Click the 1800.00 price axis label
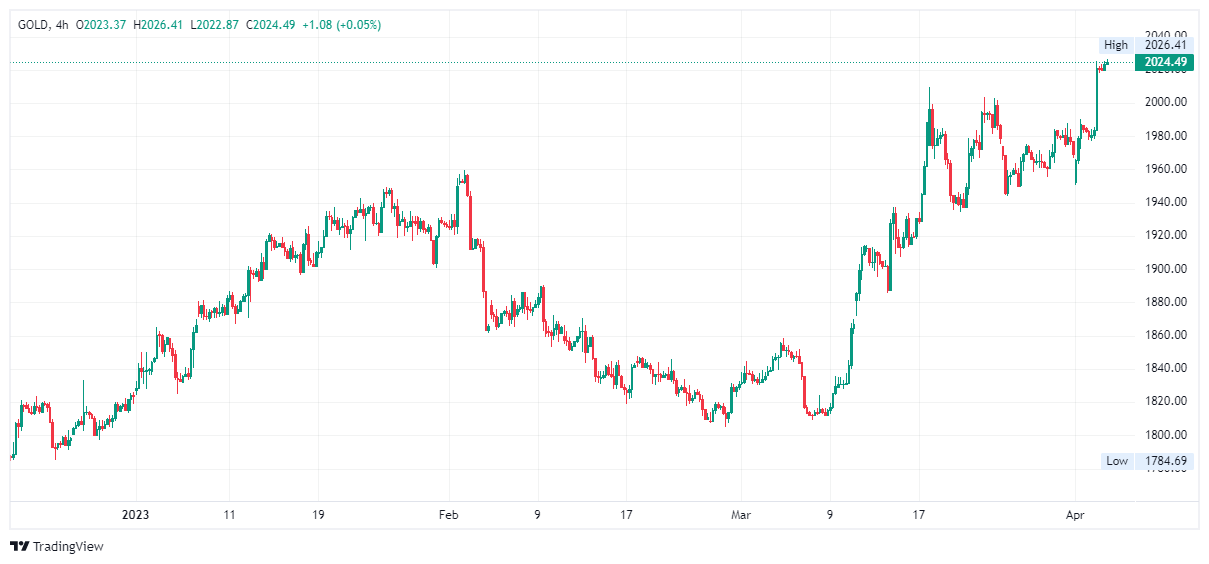The image size is (1209, 564). pos(1166,435)
